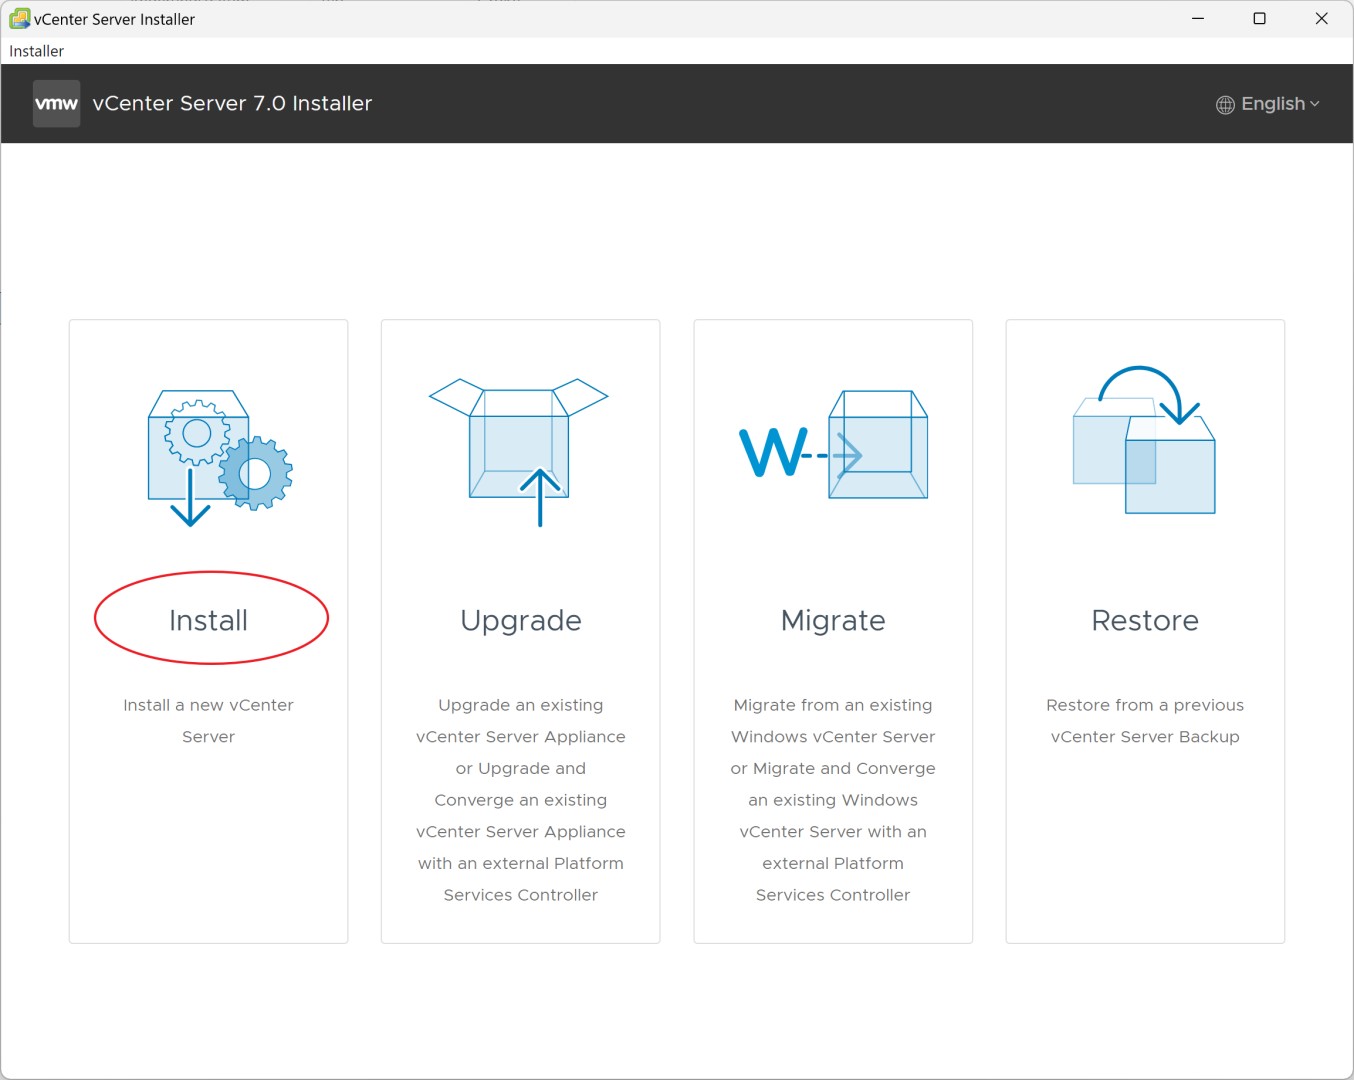
Task: Maximize the vCenter Server Installer window
Action: [x=1260, y=19]
